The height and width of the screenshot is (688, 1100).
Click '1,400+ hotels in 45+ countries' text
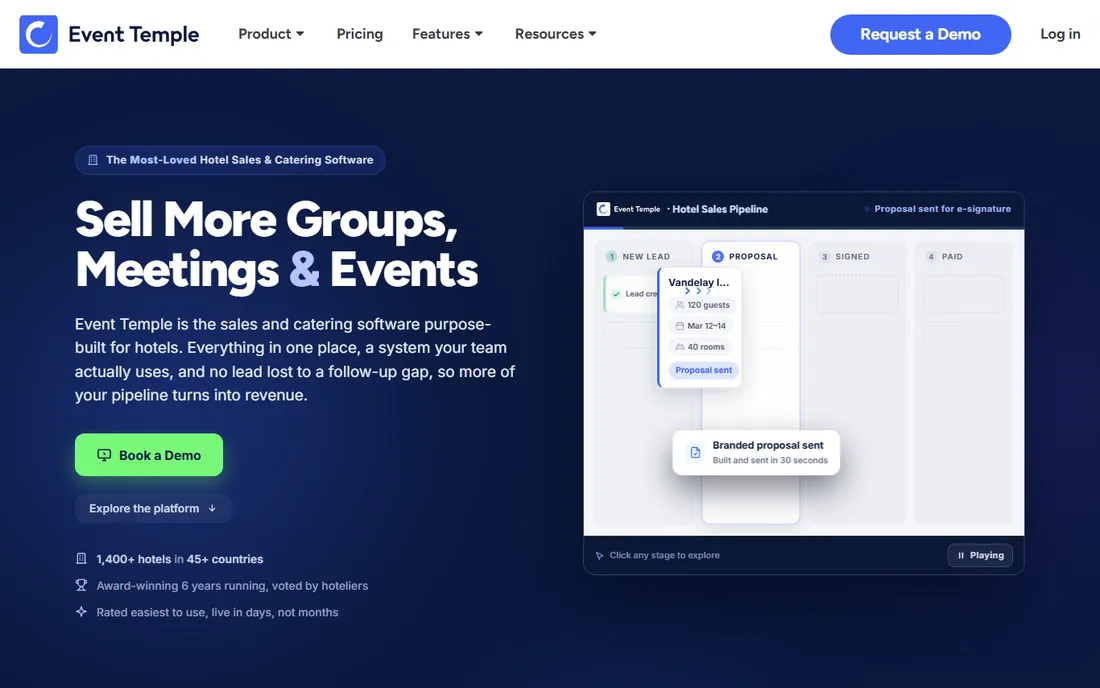[180, 559]
